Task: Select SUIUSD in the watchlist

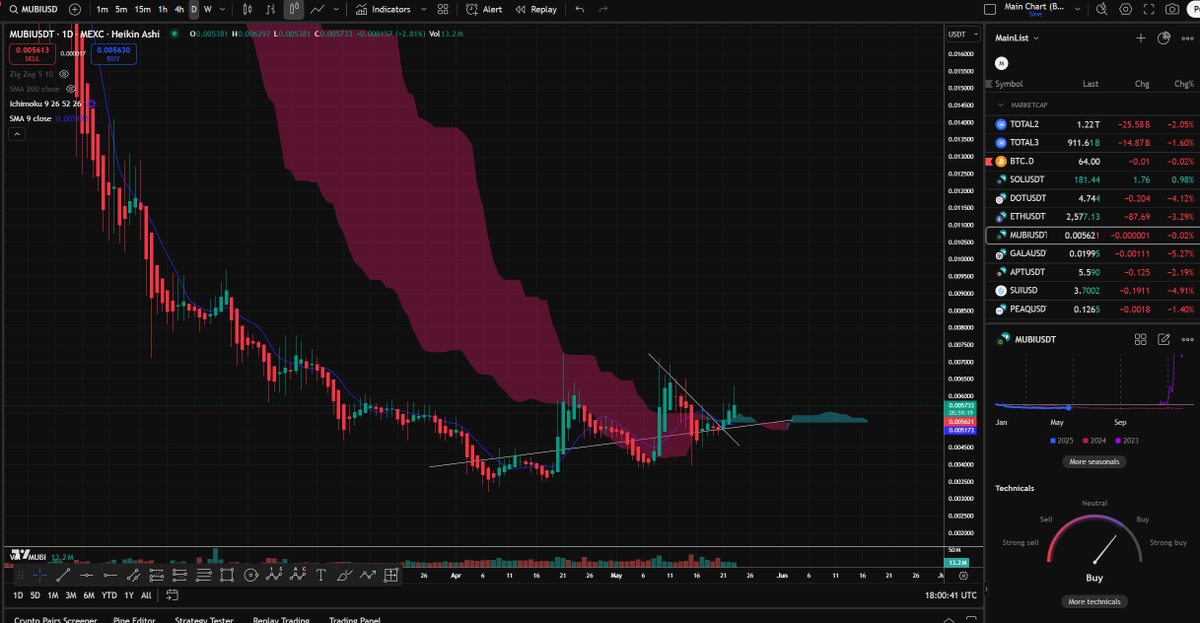Action: [1092, 290]
